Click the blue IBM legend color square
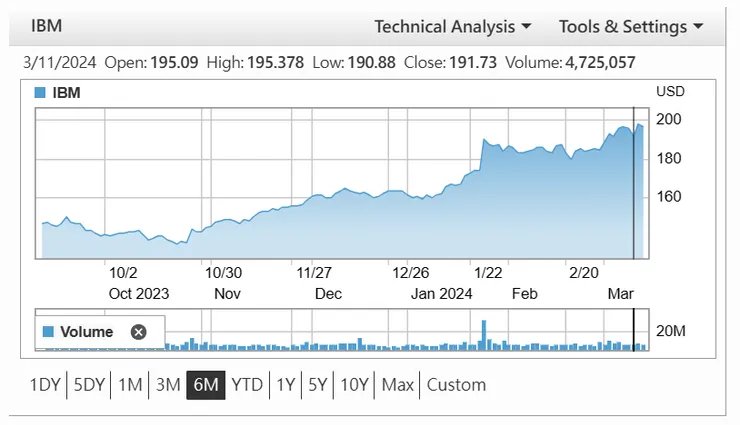 (41, 93)
